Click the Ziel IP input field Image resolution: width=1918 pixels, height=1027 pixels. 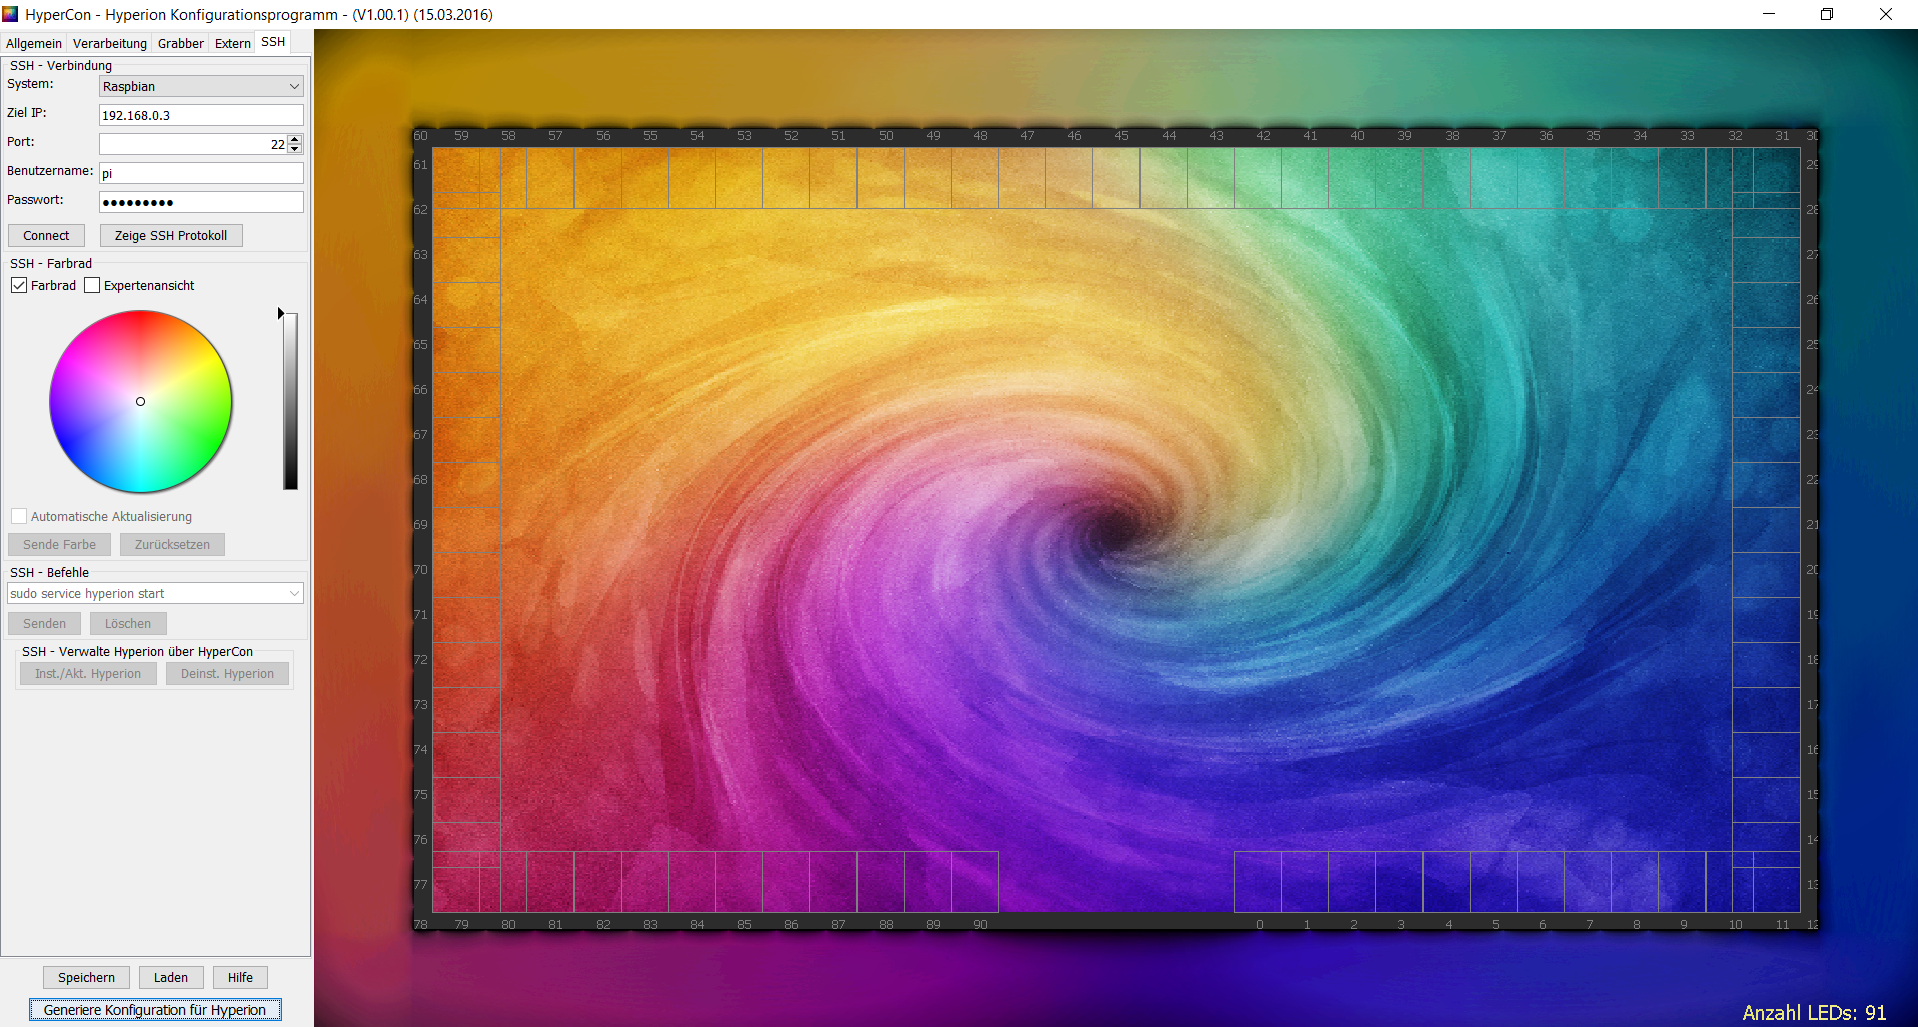point(200,115)
